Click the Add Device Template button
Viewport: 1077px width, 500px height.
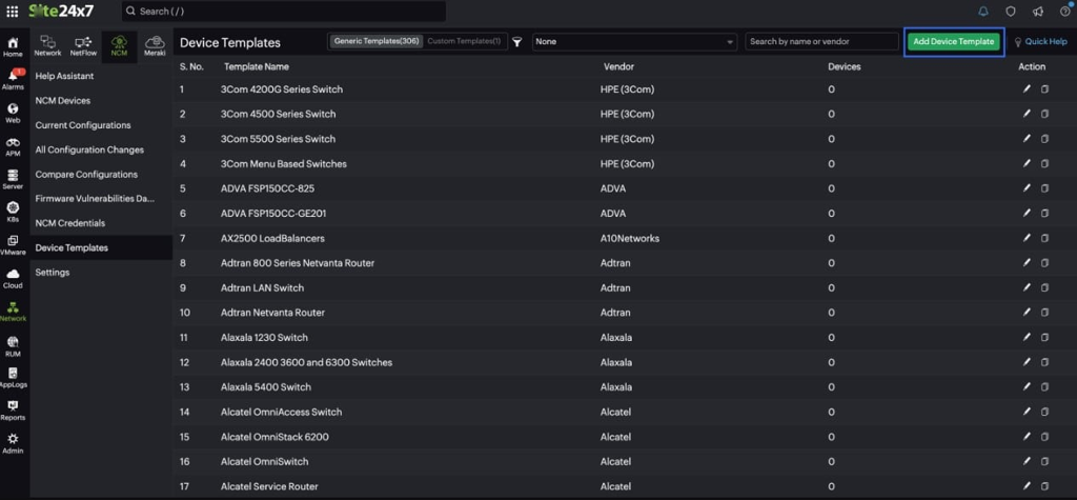[953, 42]
